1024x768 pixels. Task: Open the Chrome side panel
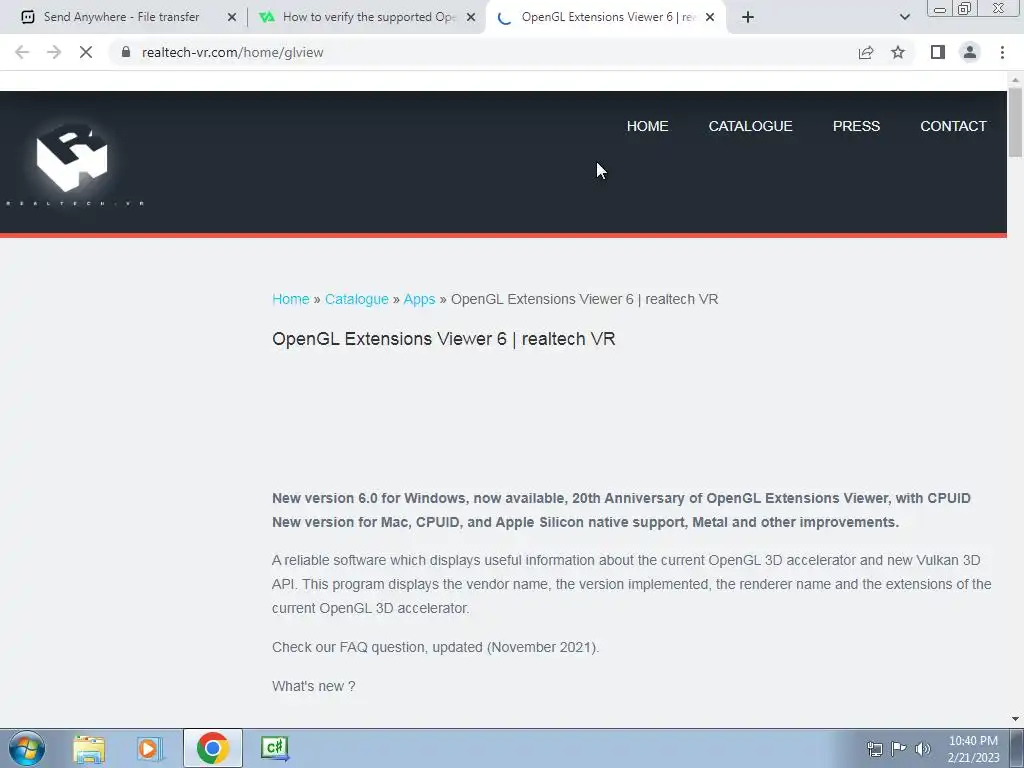pos(938,52)
